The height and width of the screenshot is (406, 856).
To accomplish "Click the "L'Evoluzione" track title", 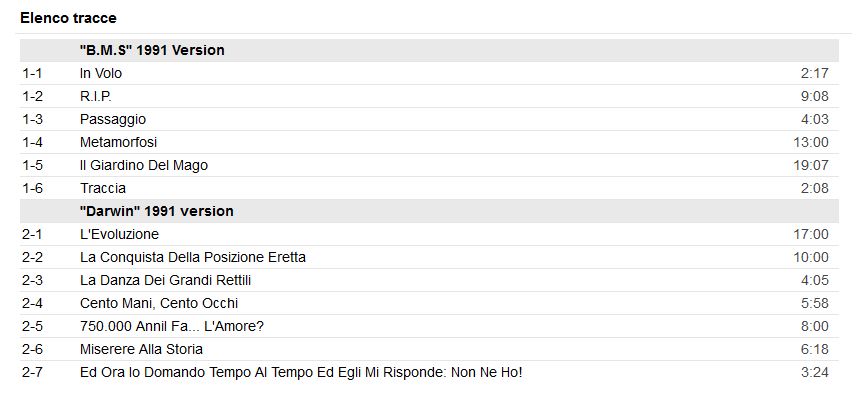I will [119, 234].
